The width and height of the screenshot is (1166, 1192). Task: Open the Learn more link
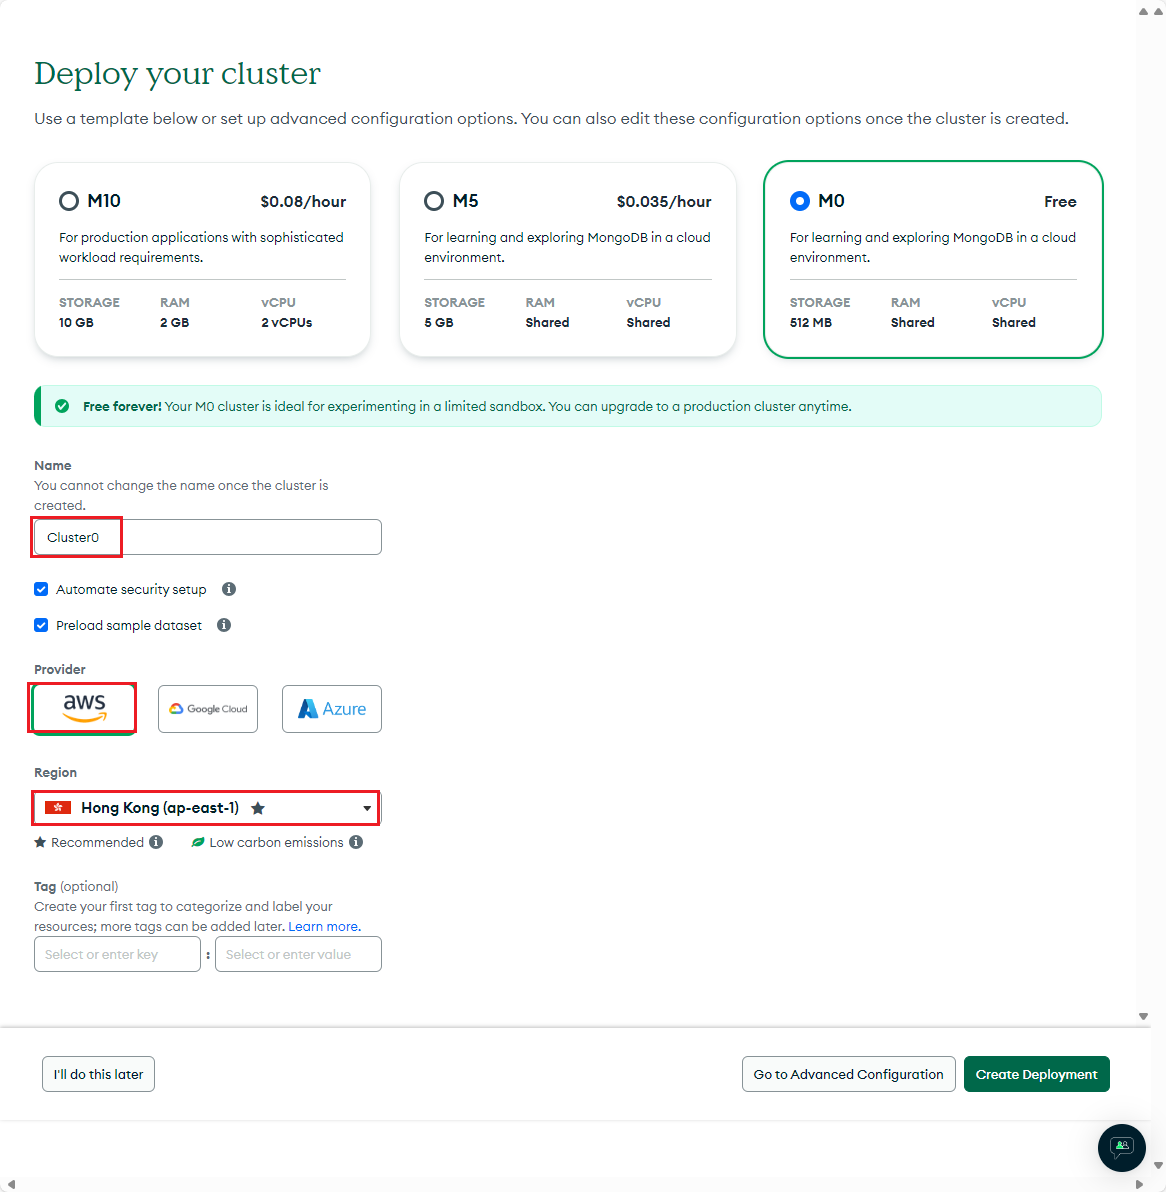coord(325,927)
